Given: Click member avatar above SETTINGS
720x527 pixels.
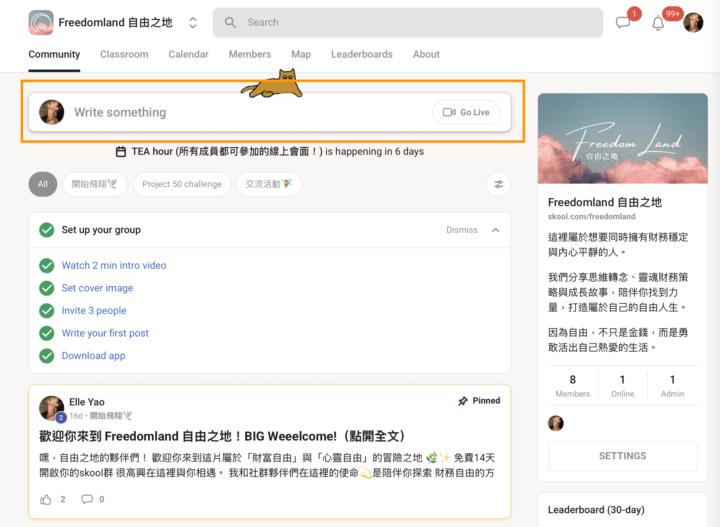Looking at the screenshot, I should click(x=556, y=423).
